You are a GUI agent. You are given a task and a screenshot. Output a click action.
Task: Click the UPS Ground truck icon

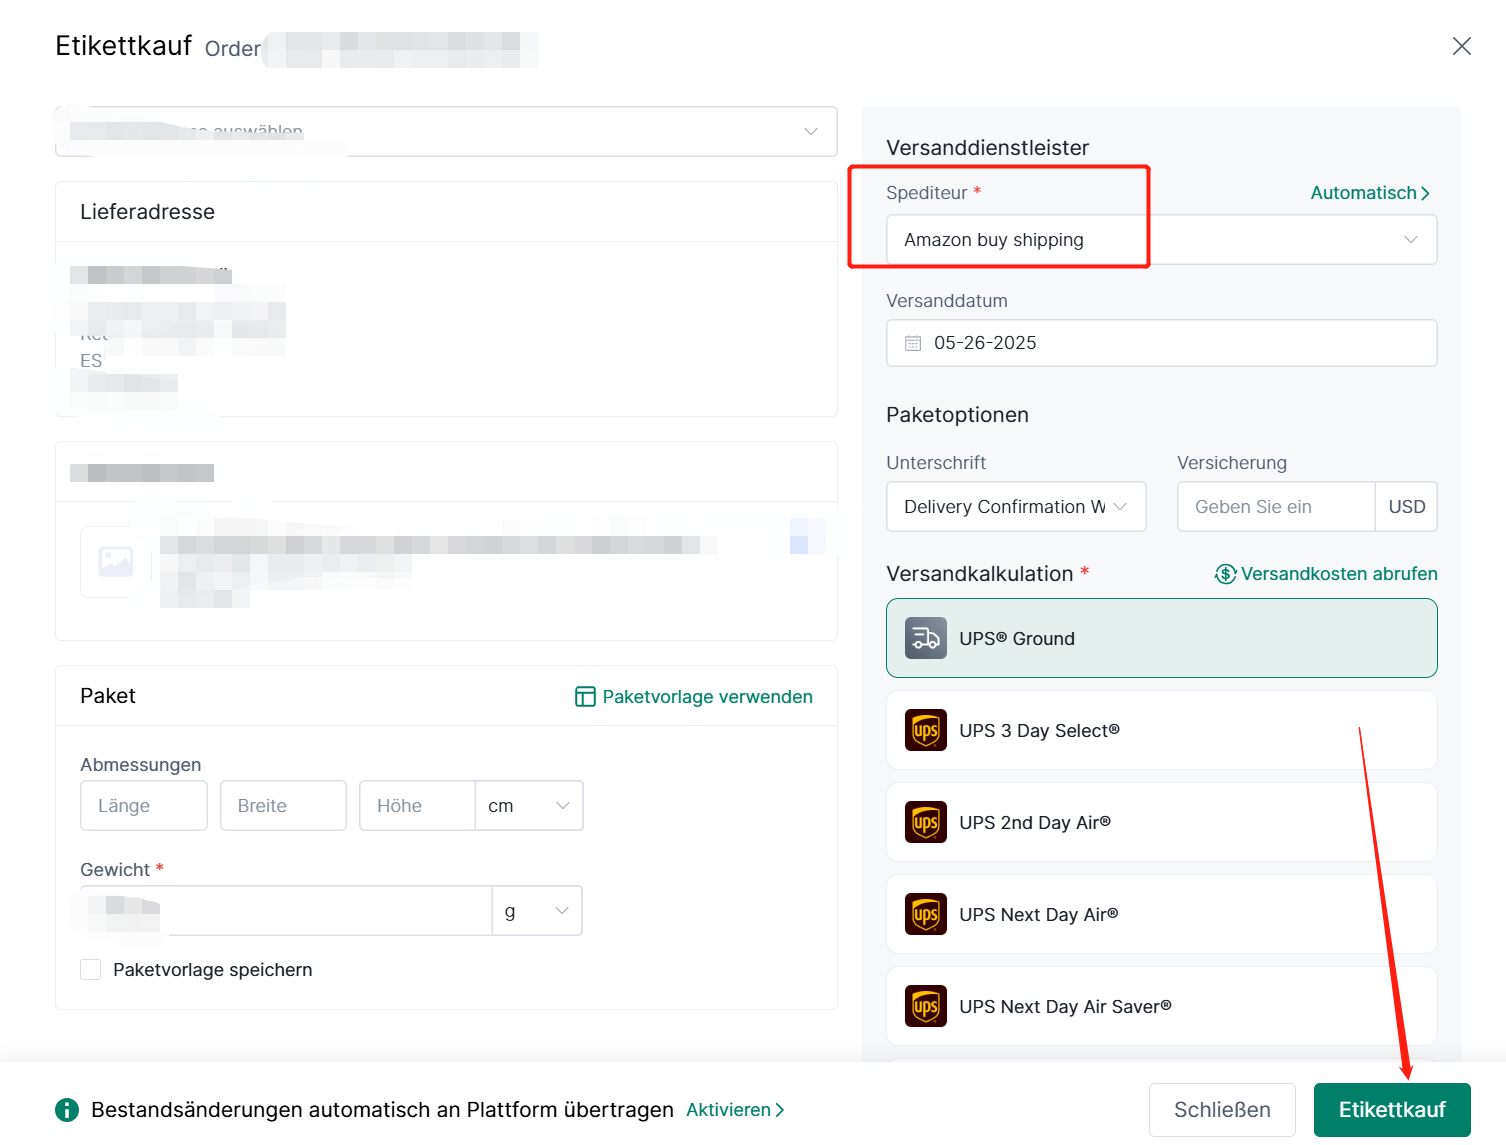pyautogui.click(x=926, y=638)
